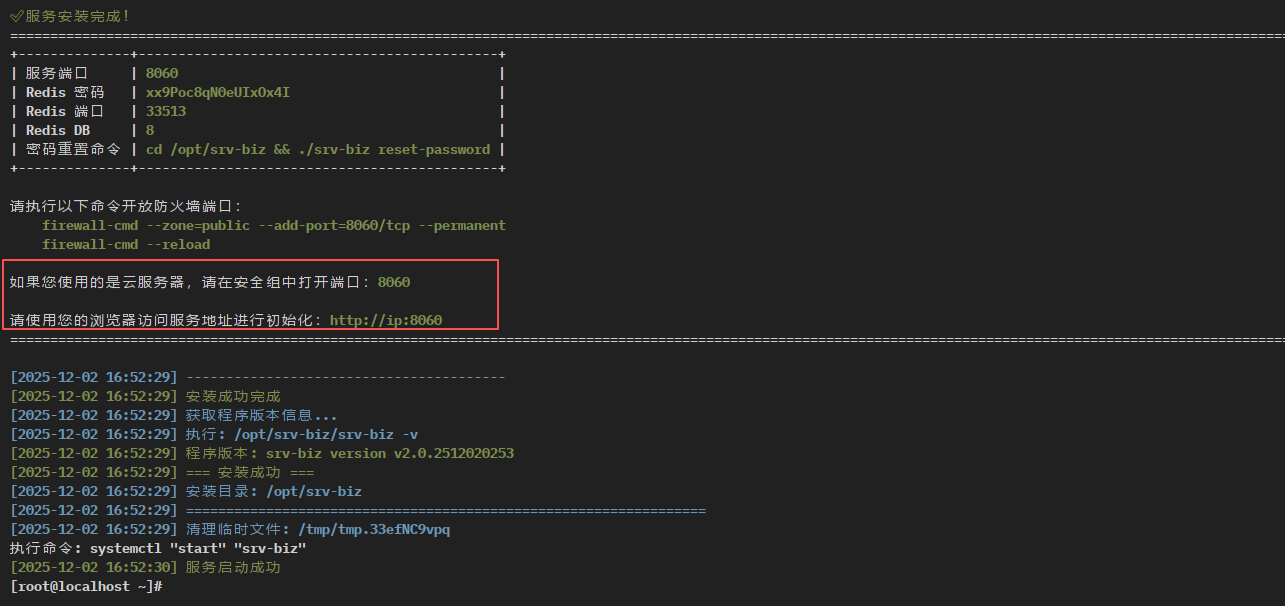
Task: Click the Redis DB value 8
Action: point(150,131)
